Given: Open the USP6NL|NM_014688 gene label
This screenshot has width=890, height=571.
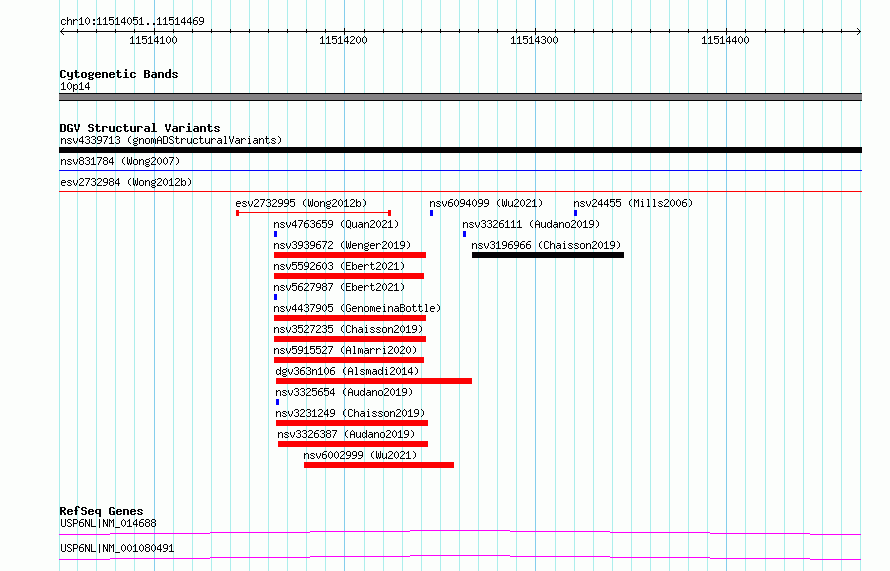Looking at the screenshot, I should (108, 523).
